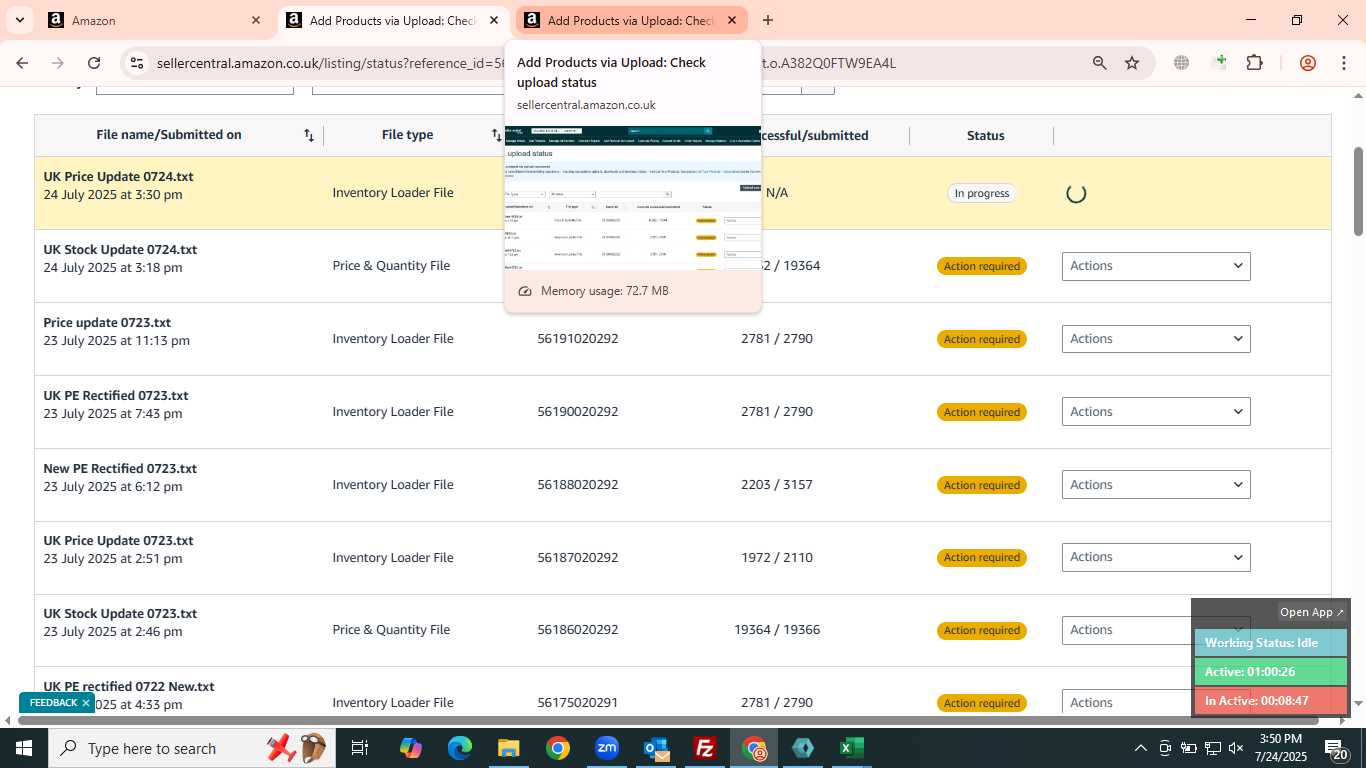Click the horizontal scrollbar at page bottom

668,720
